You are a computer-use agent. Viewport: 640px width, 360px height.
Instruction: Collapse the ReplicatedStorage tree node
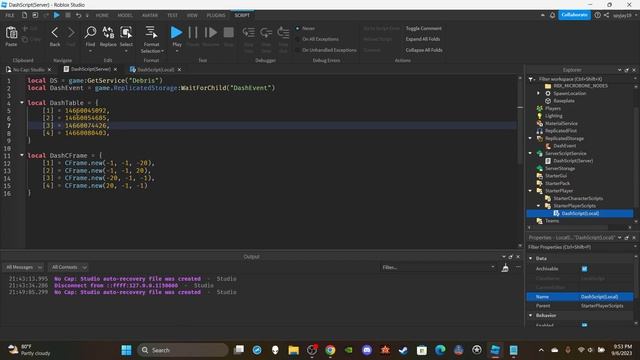pyautogui.click(x=530, y=138)
